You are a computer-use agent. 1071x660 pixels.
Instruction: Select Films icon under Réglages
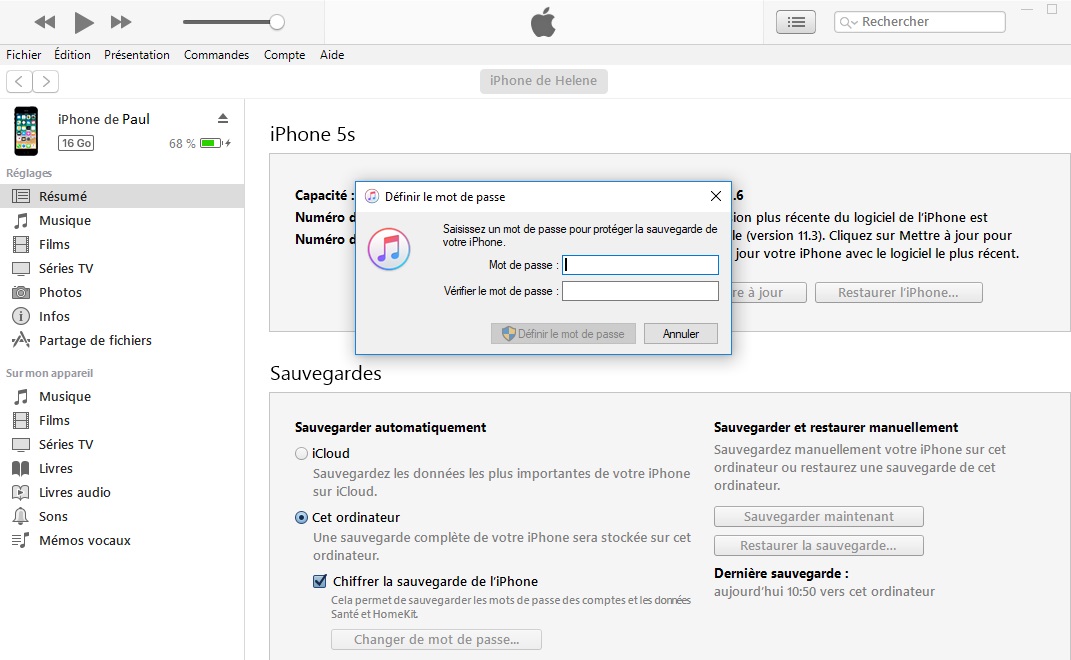(21, 244)
